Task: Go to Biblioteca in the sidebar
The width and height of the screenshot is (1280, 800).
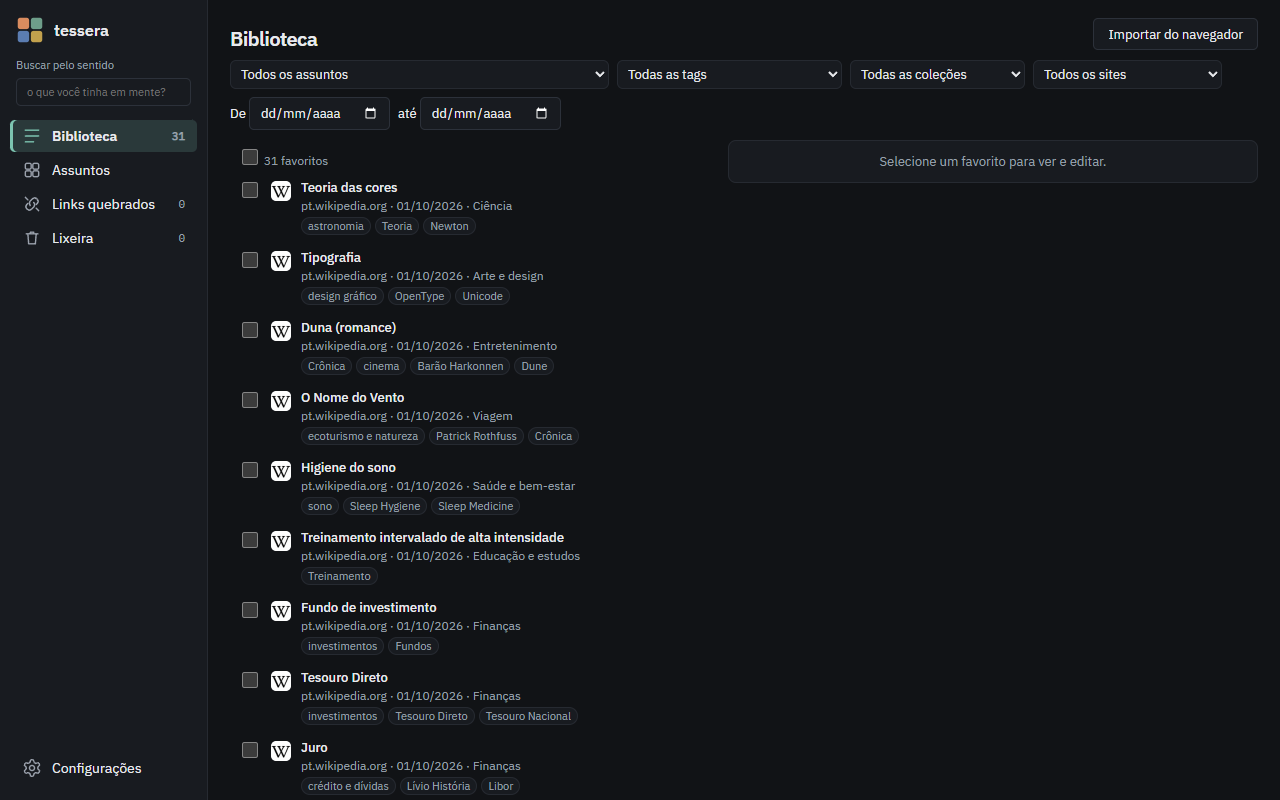Action: click(104, 136)
